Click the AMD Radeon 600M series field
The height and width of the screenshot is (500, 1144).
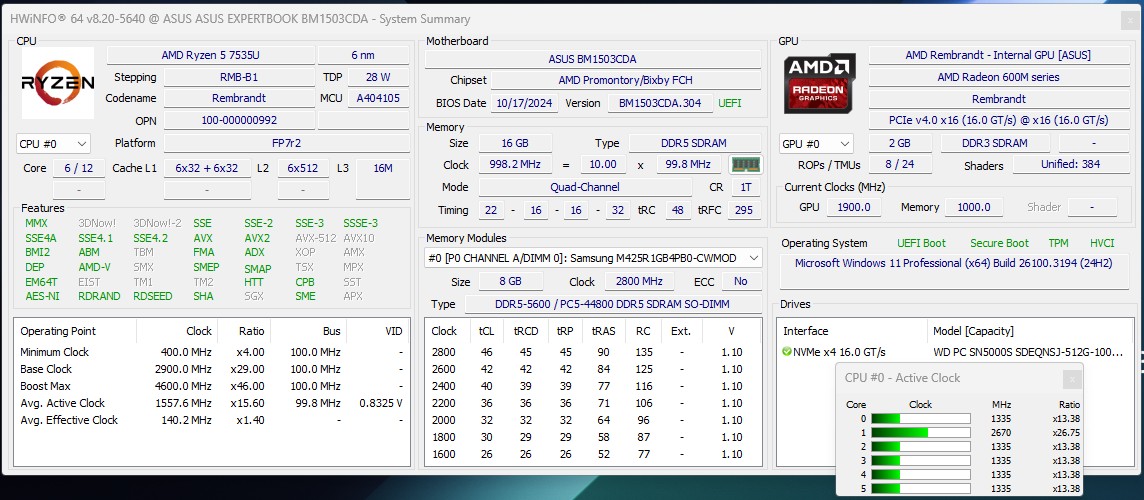click(x=998, y=77)
